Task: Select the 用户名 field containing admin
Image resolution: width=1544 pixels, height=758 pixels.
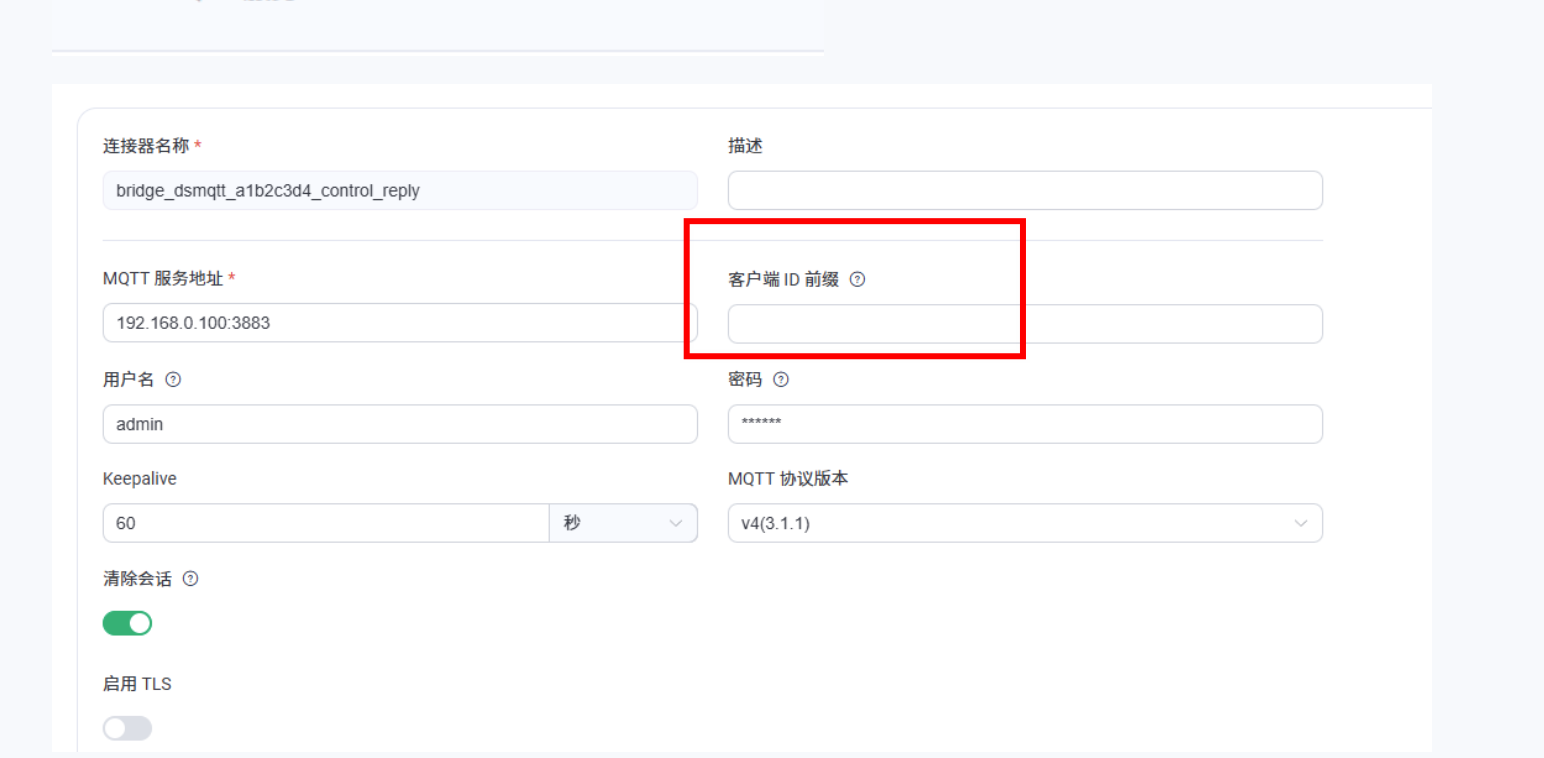Action: pos(400,424)
